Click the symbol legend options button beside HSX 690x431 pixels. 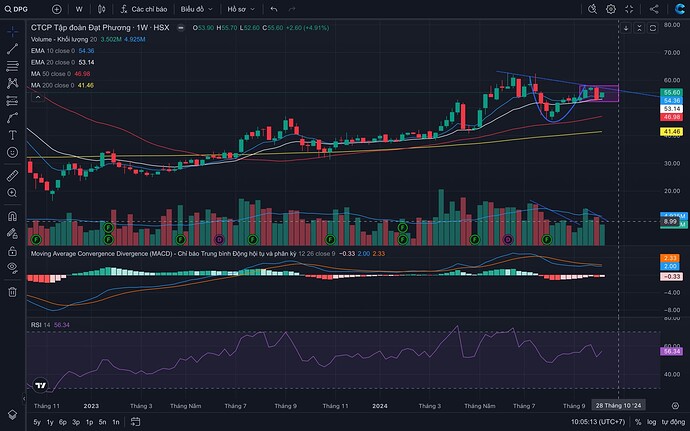tap(180, 28)
